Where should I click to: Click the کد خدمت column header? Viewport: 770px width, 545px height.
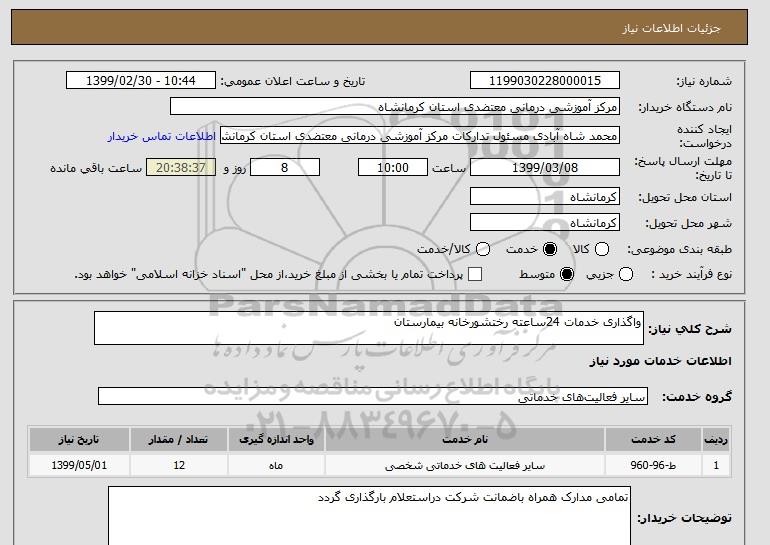point(653,439)
